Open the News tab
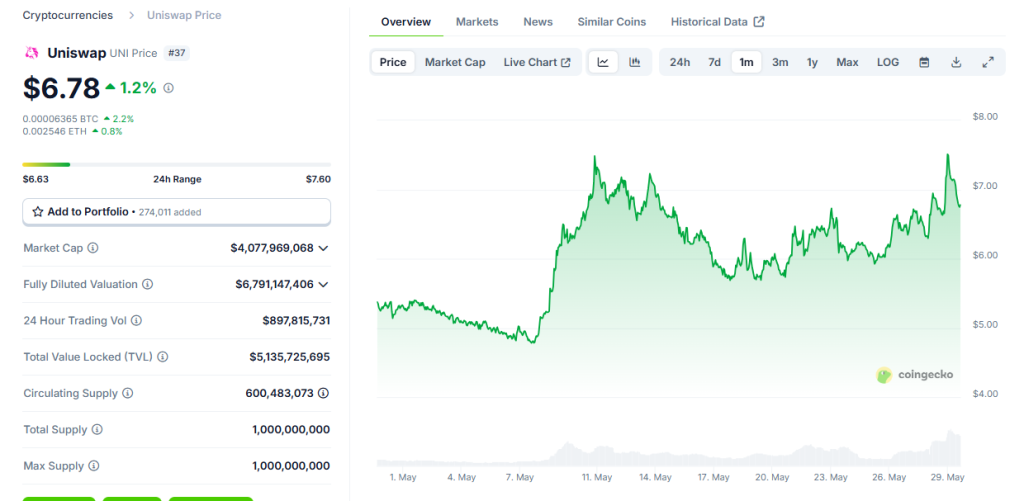1024x501 pixels. coord(538,22)
